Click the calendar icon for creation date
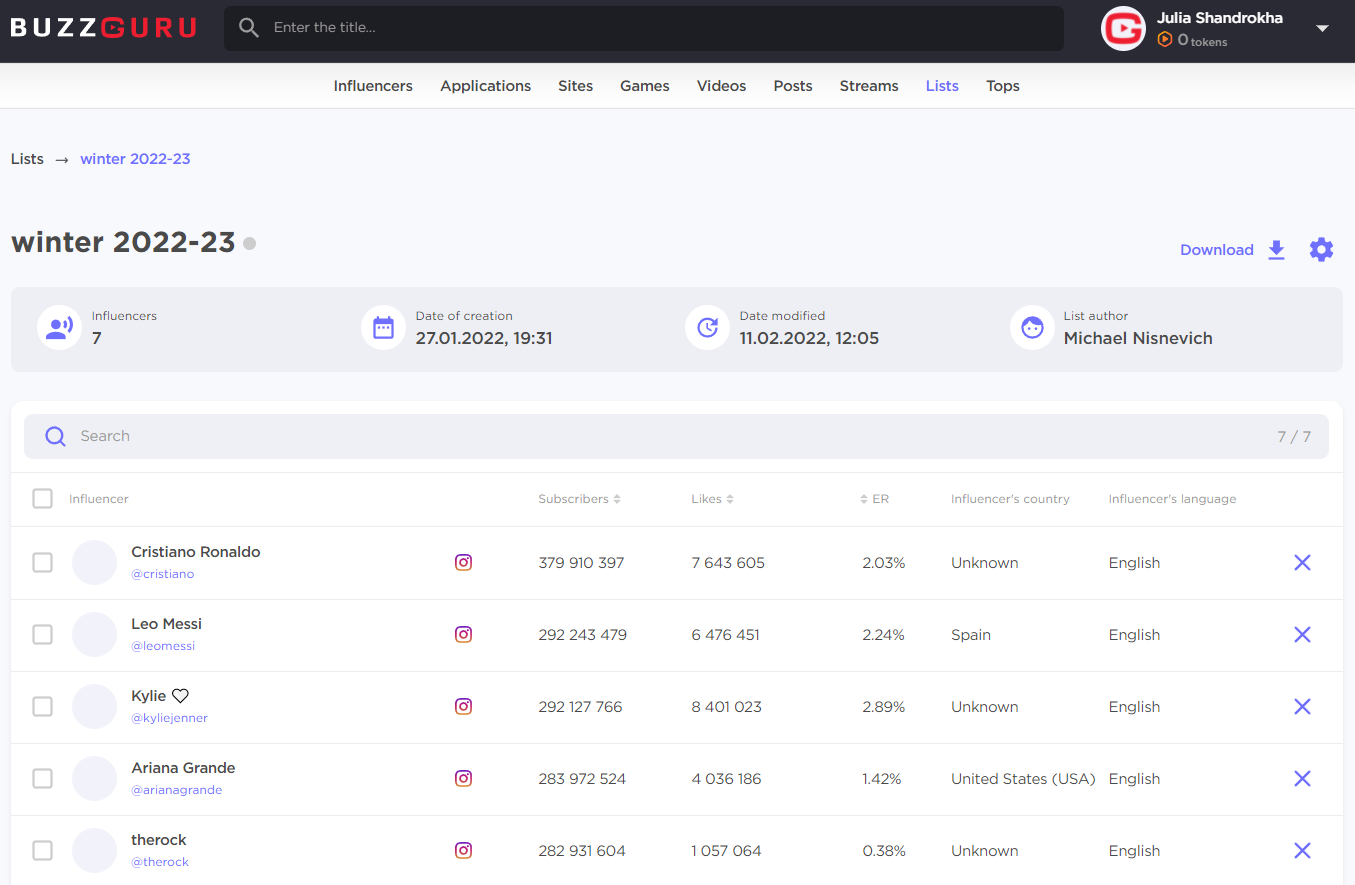1355x885 pixels. coord(383,328)
